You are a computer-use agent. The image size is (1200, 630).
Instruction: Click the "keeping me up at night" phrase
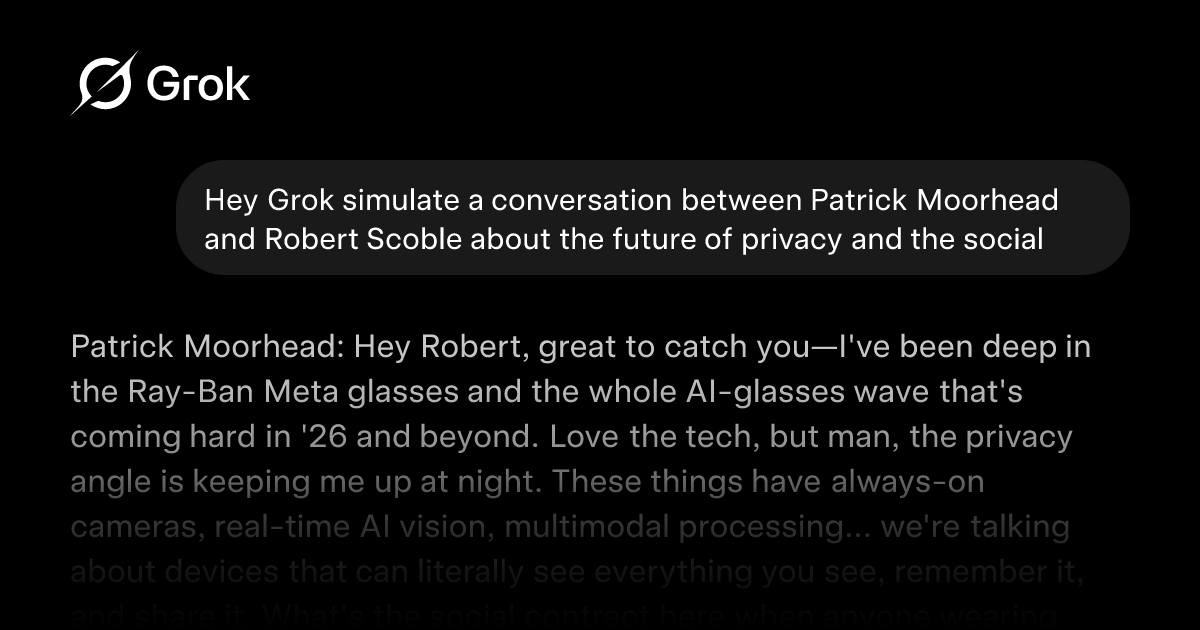point(381,482)
